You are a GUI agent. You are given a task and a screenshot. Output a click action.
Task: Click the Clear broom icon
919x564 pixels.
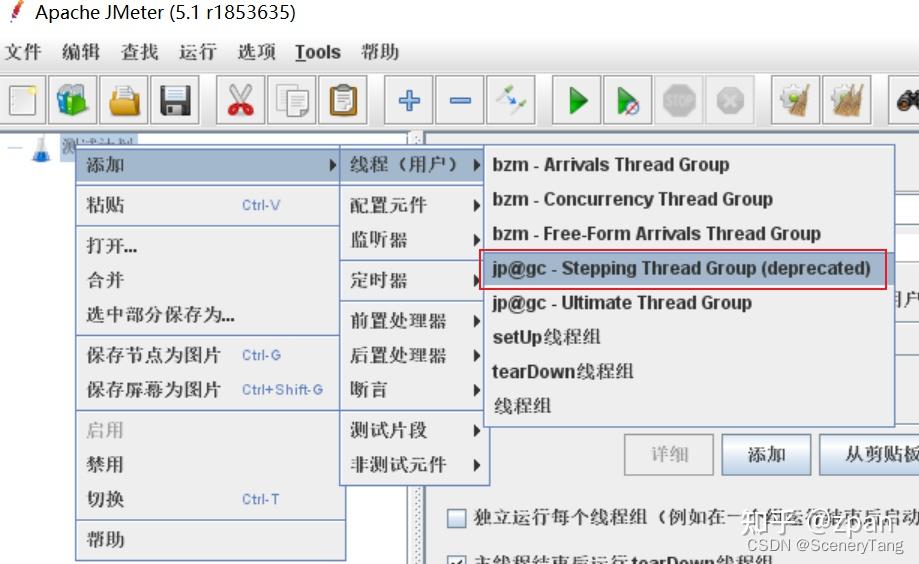point(795,100)
